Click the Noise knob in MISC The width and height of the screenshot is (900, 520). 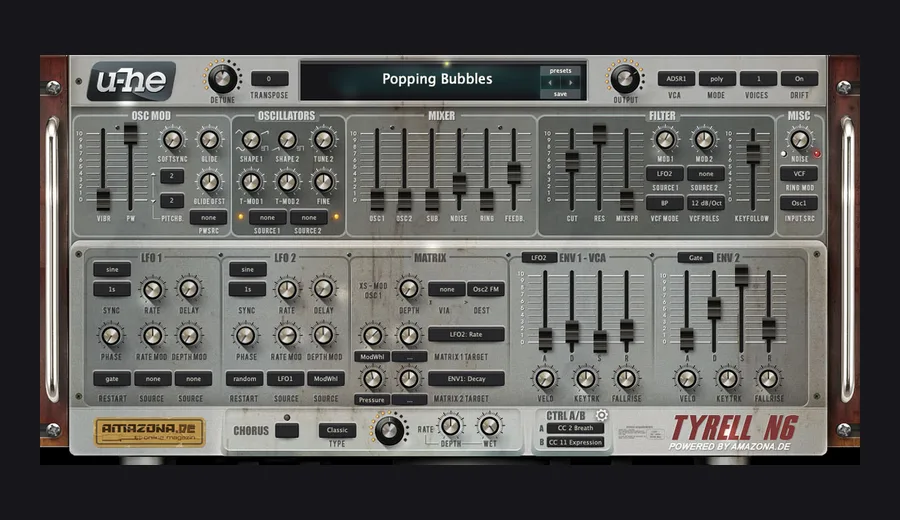pos(800,139)
